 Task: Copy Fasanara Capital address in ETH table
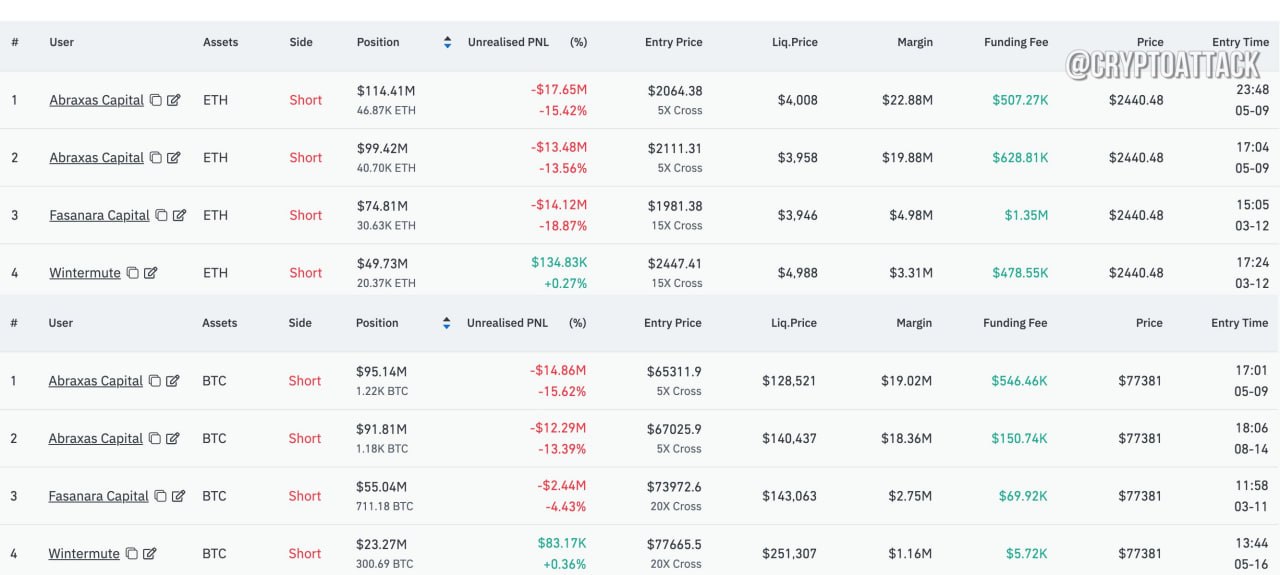[x=161, y=215]
